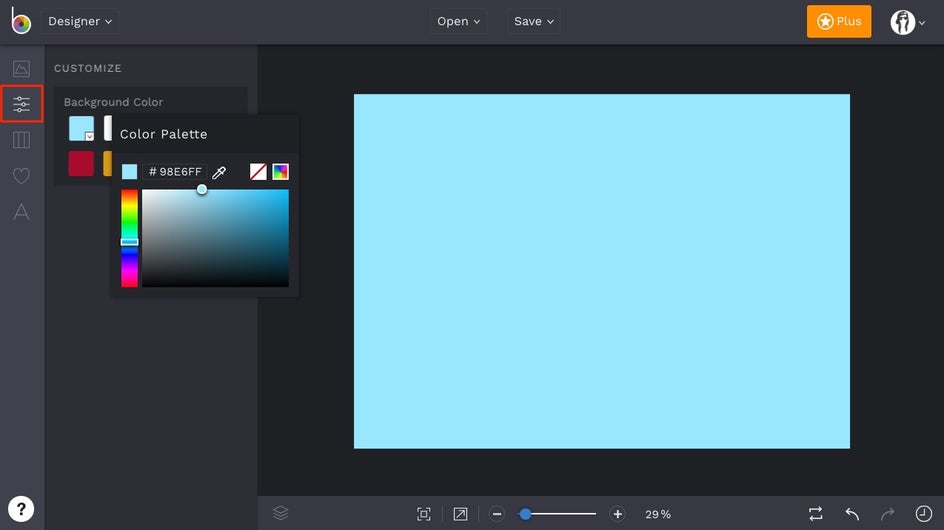Open the Image Manager sidebar icon
Viewport: 944px width, 530px height.
pos(21,69)
